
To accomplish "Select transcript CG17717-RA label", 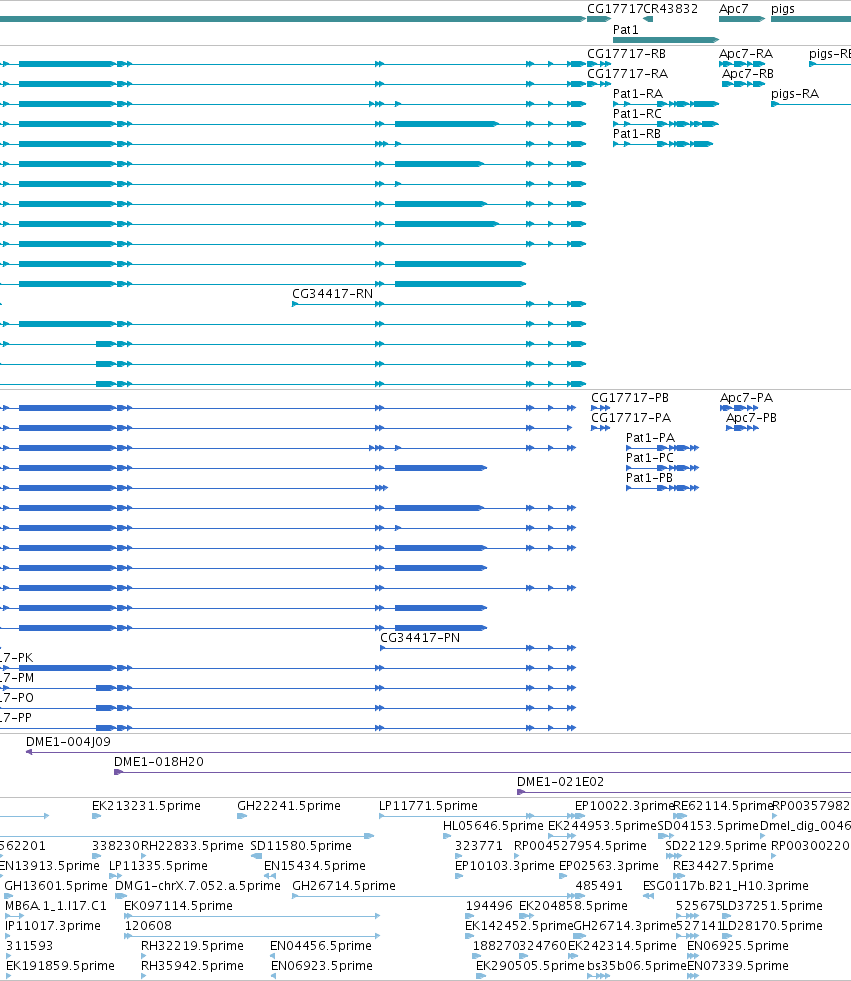I will (628, 74).
